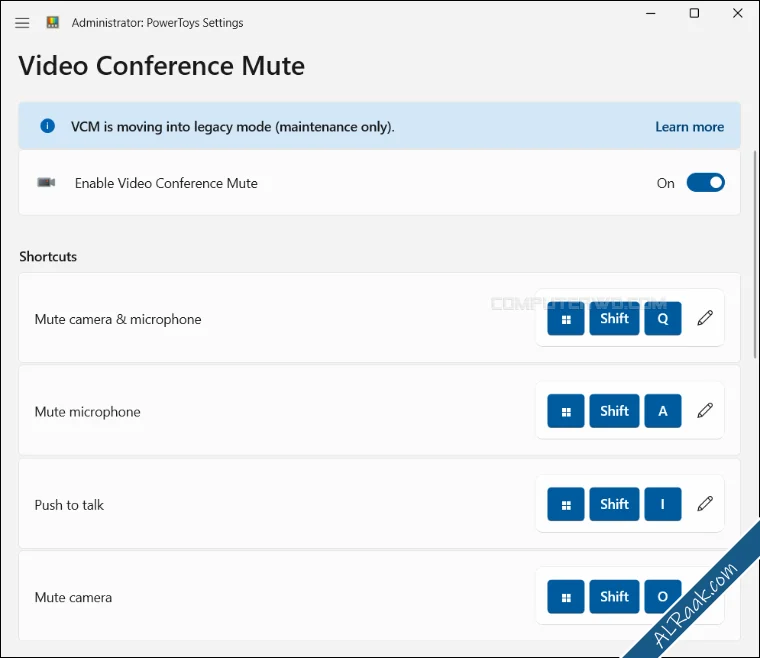Edit shortcut for Mute camera & microphone

point(705,318)
